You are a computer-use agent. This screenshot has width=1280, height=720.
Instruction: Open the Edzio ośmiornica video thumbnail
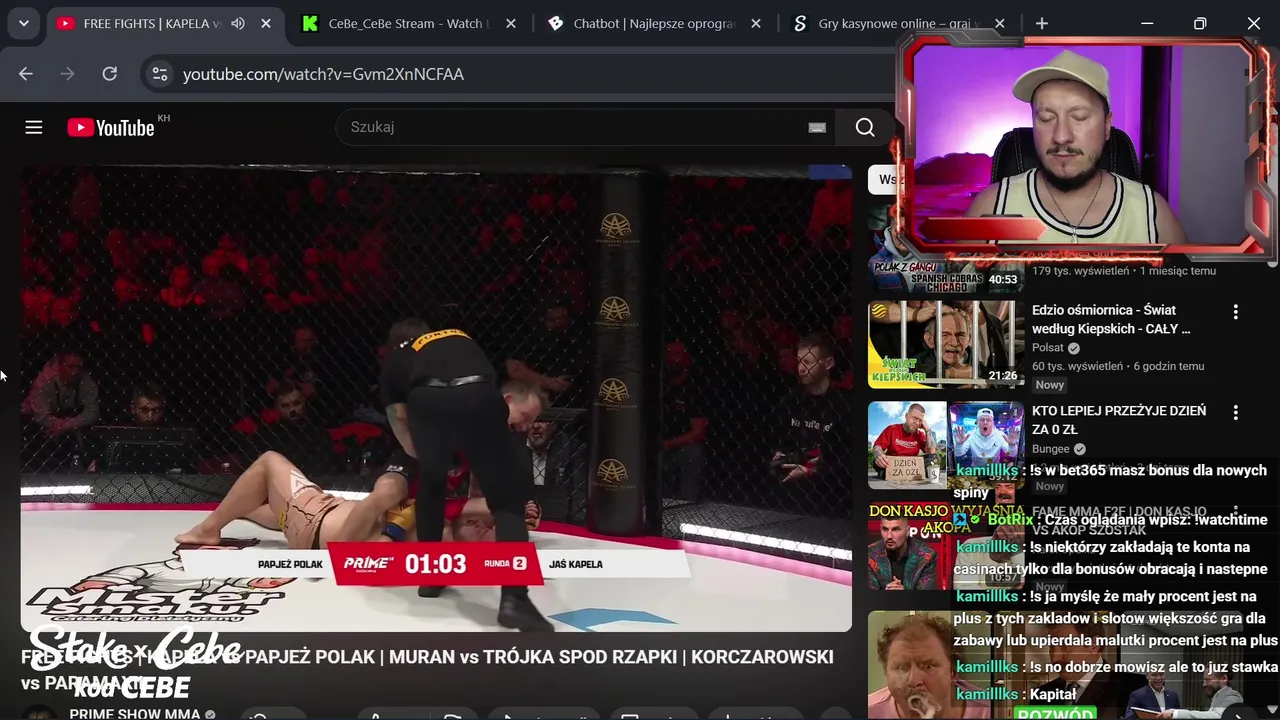coord(946,344)
